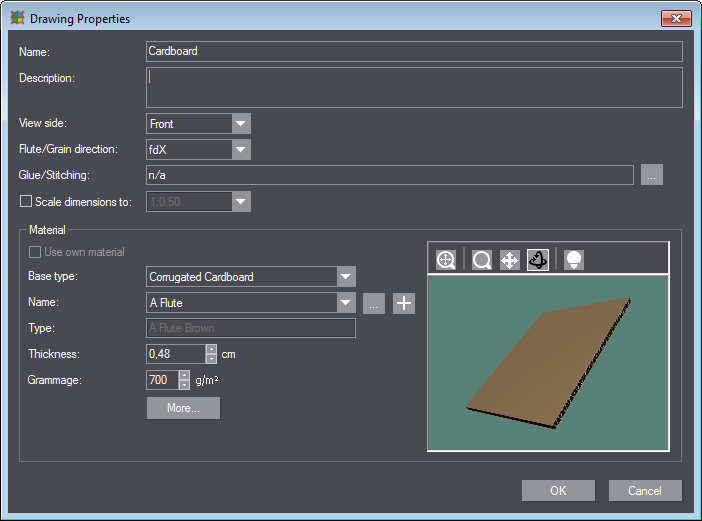Click the zoom-to-fit icon in preview toolbar
Viewport: 702px width, 521px height.
pos(446,260)
